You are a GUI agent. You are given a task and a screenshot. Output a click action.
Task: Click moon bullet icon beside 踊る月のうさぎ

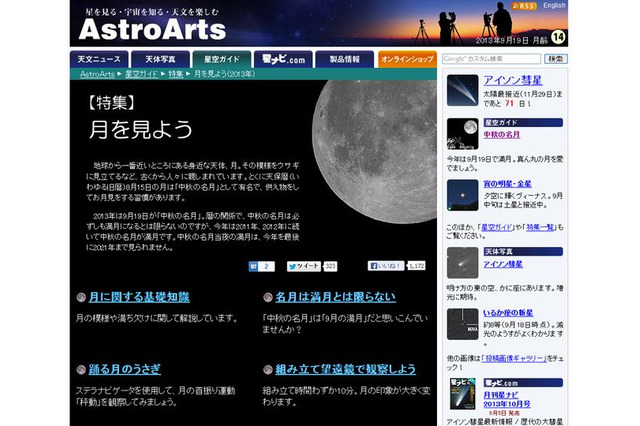pyautogui.click(x=81, y=370)
